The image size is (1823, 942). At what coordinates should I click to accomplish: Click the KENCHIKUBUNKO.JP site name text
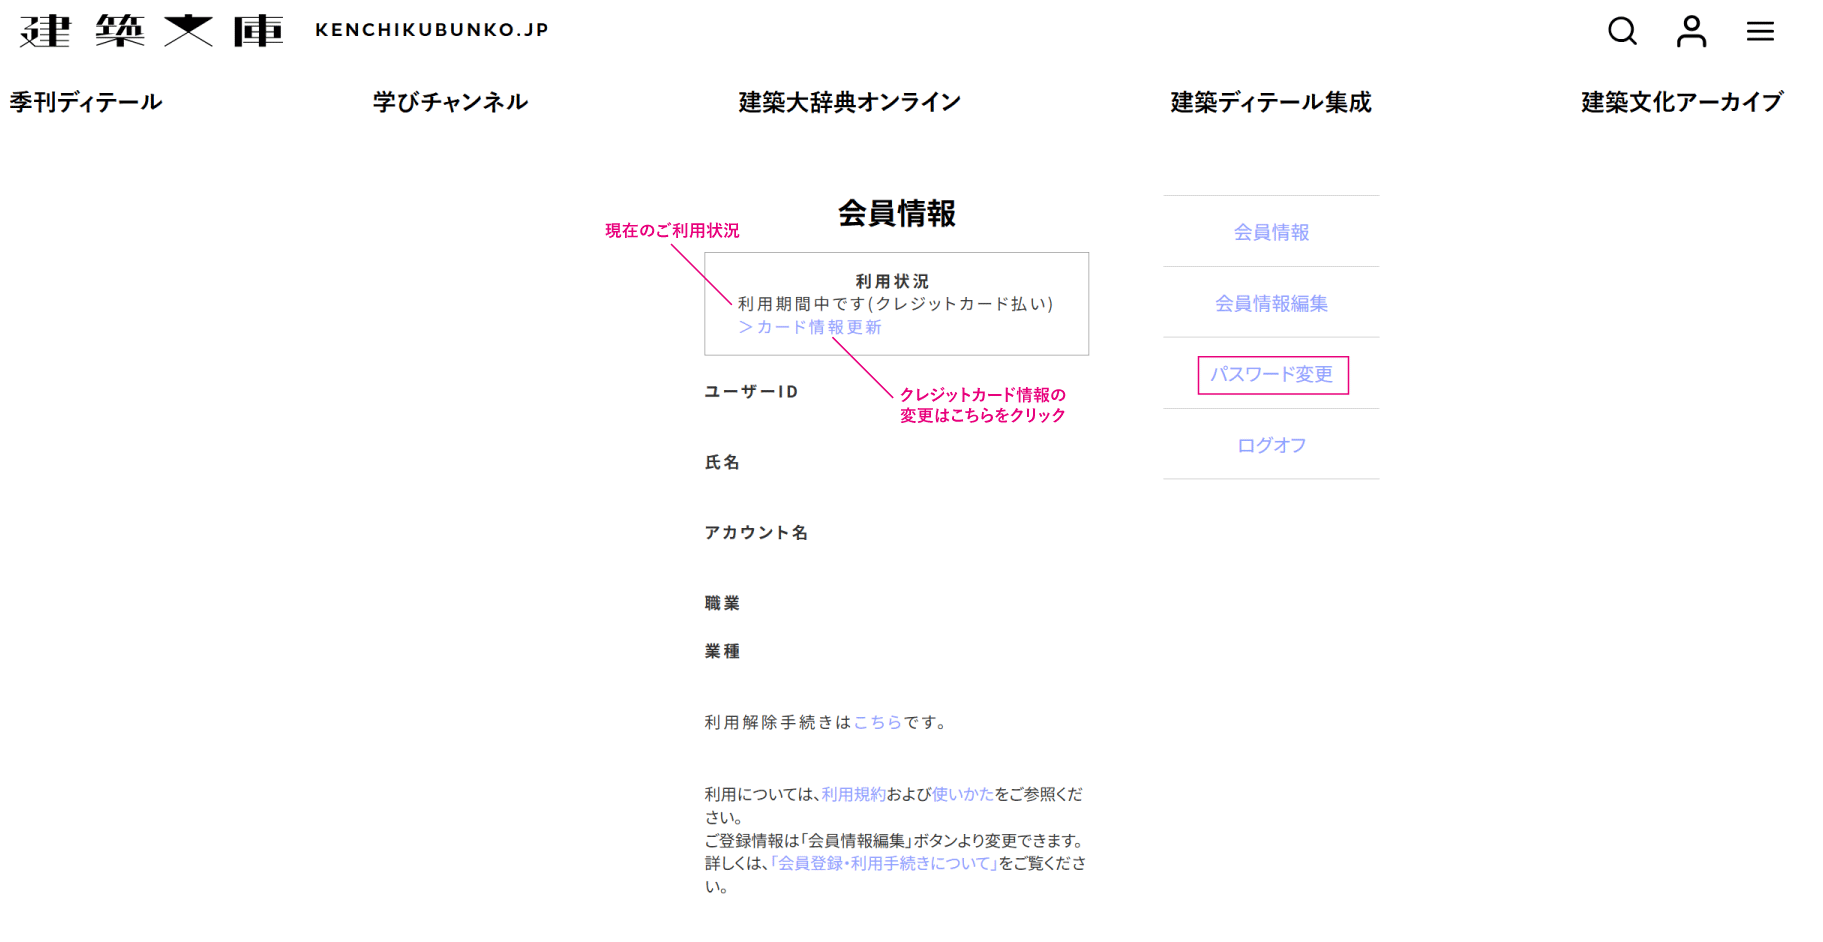(432, 30)
